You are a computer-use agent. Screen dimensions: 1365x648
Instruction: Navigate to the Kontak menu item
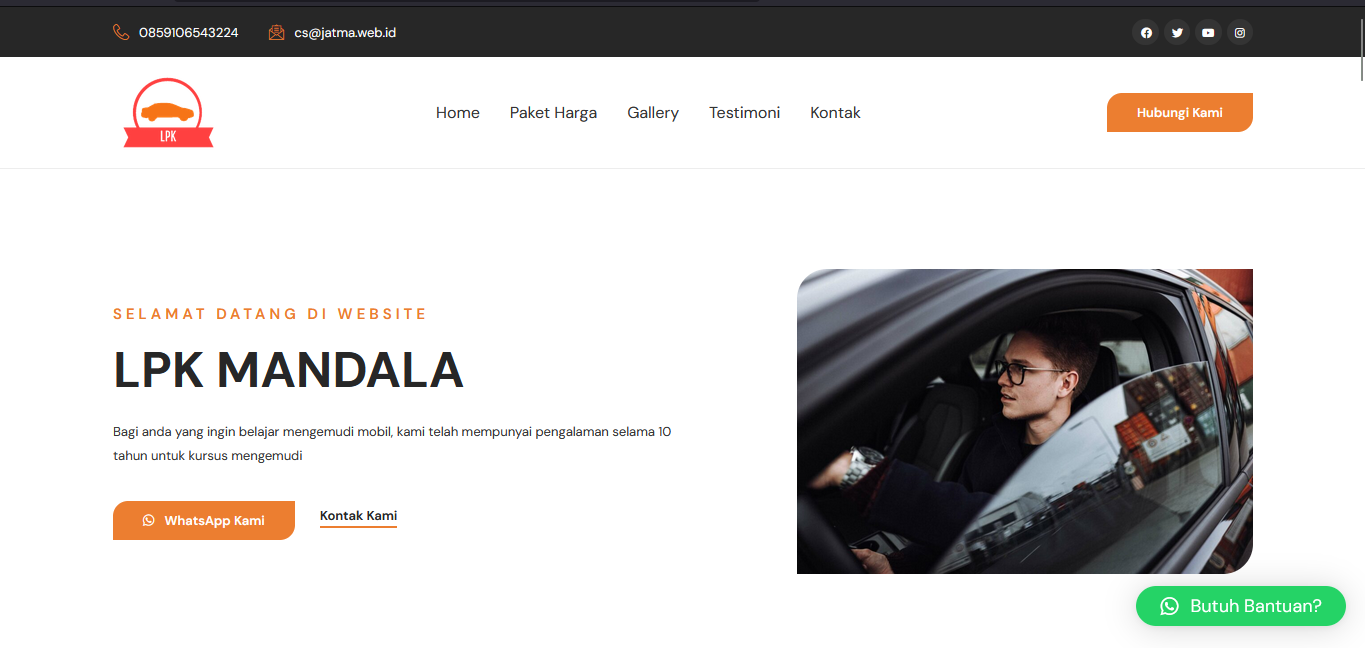pyautogui.click(x=835, y=113)
